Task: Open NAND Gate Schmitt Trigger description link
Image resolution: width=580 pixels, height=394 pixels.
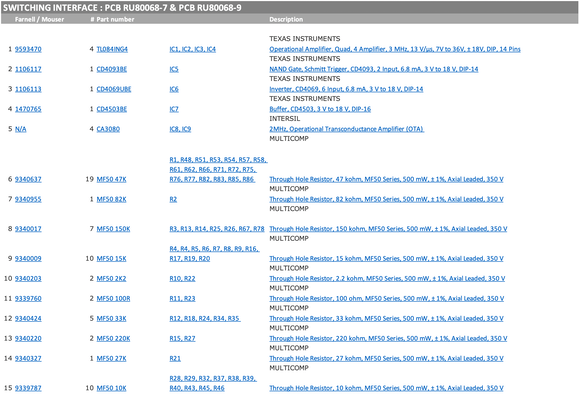Action: click(374, 69)
